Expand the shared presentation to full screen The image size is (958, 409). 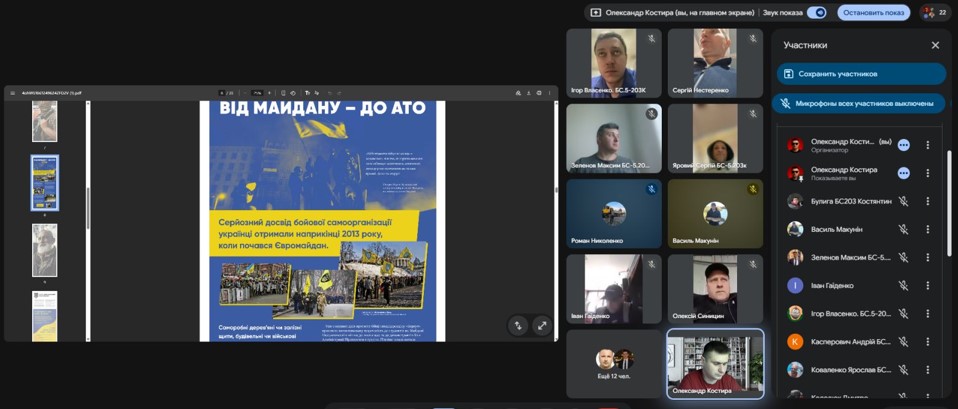point(542,326)
